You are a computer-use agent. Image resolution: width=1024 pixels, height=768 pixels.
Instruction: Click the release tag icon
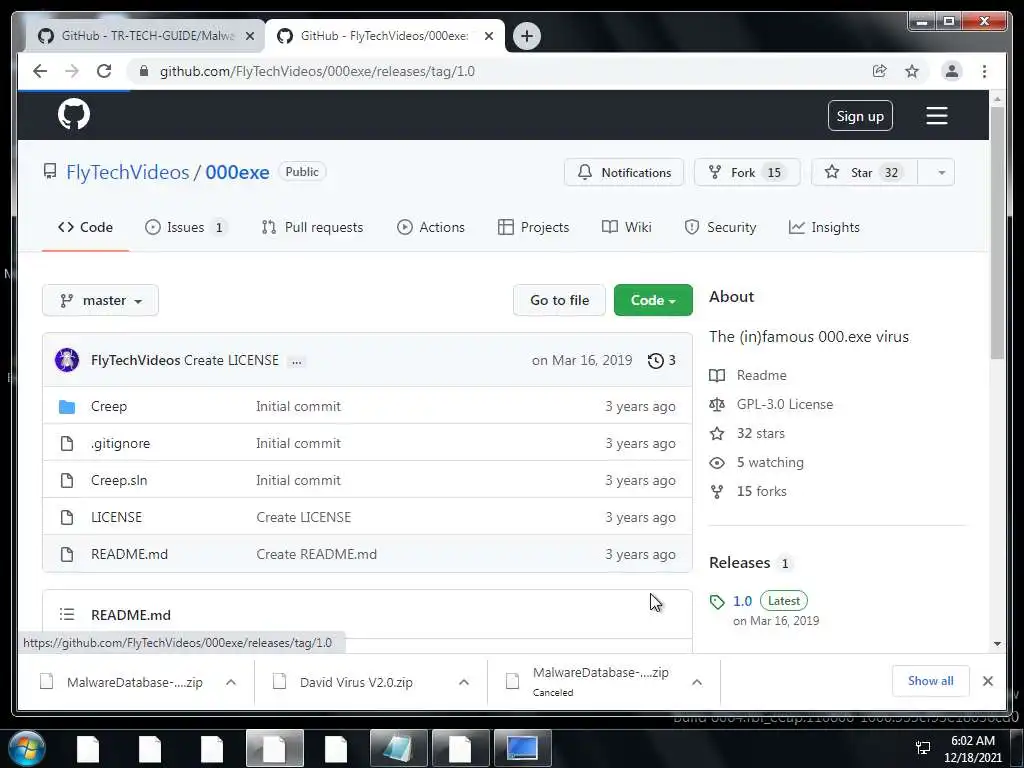coord(717,601)
